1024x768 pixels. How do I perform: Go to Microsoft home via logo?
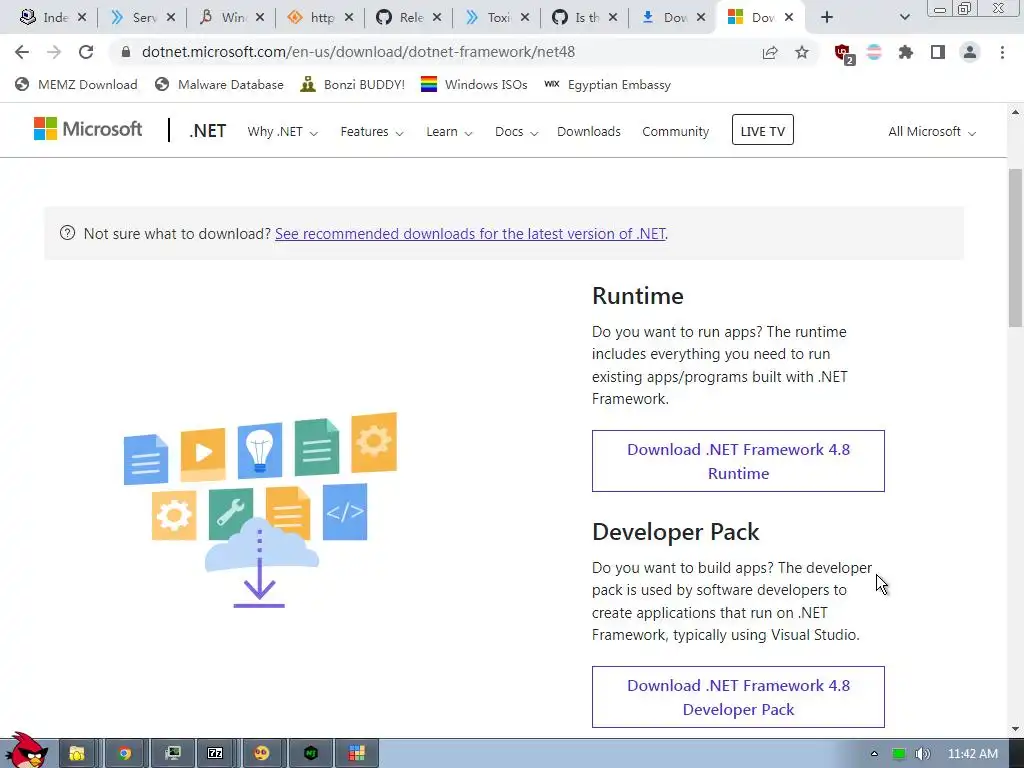click(88, 129)
